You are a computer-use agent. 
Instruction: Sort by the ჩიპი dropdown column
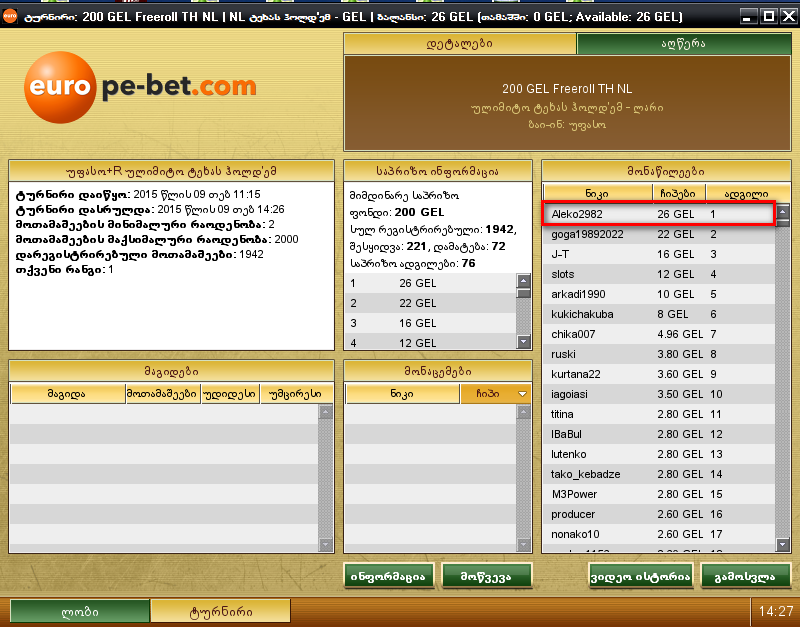(x=495, y=394)
